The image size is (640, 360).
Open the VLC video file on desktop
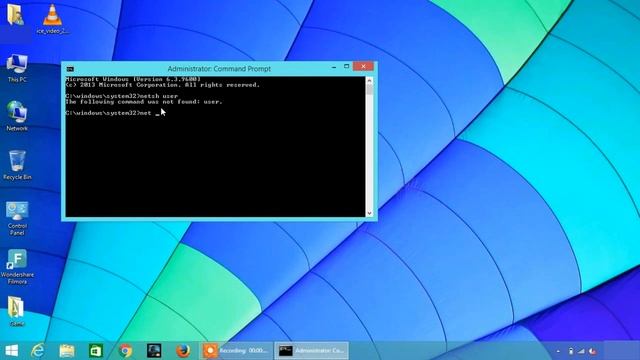point(52,18)
